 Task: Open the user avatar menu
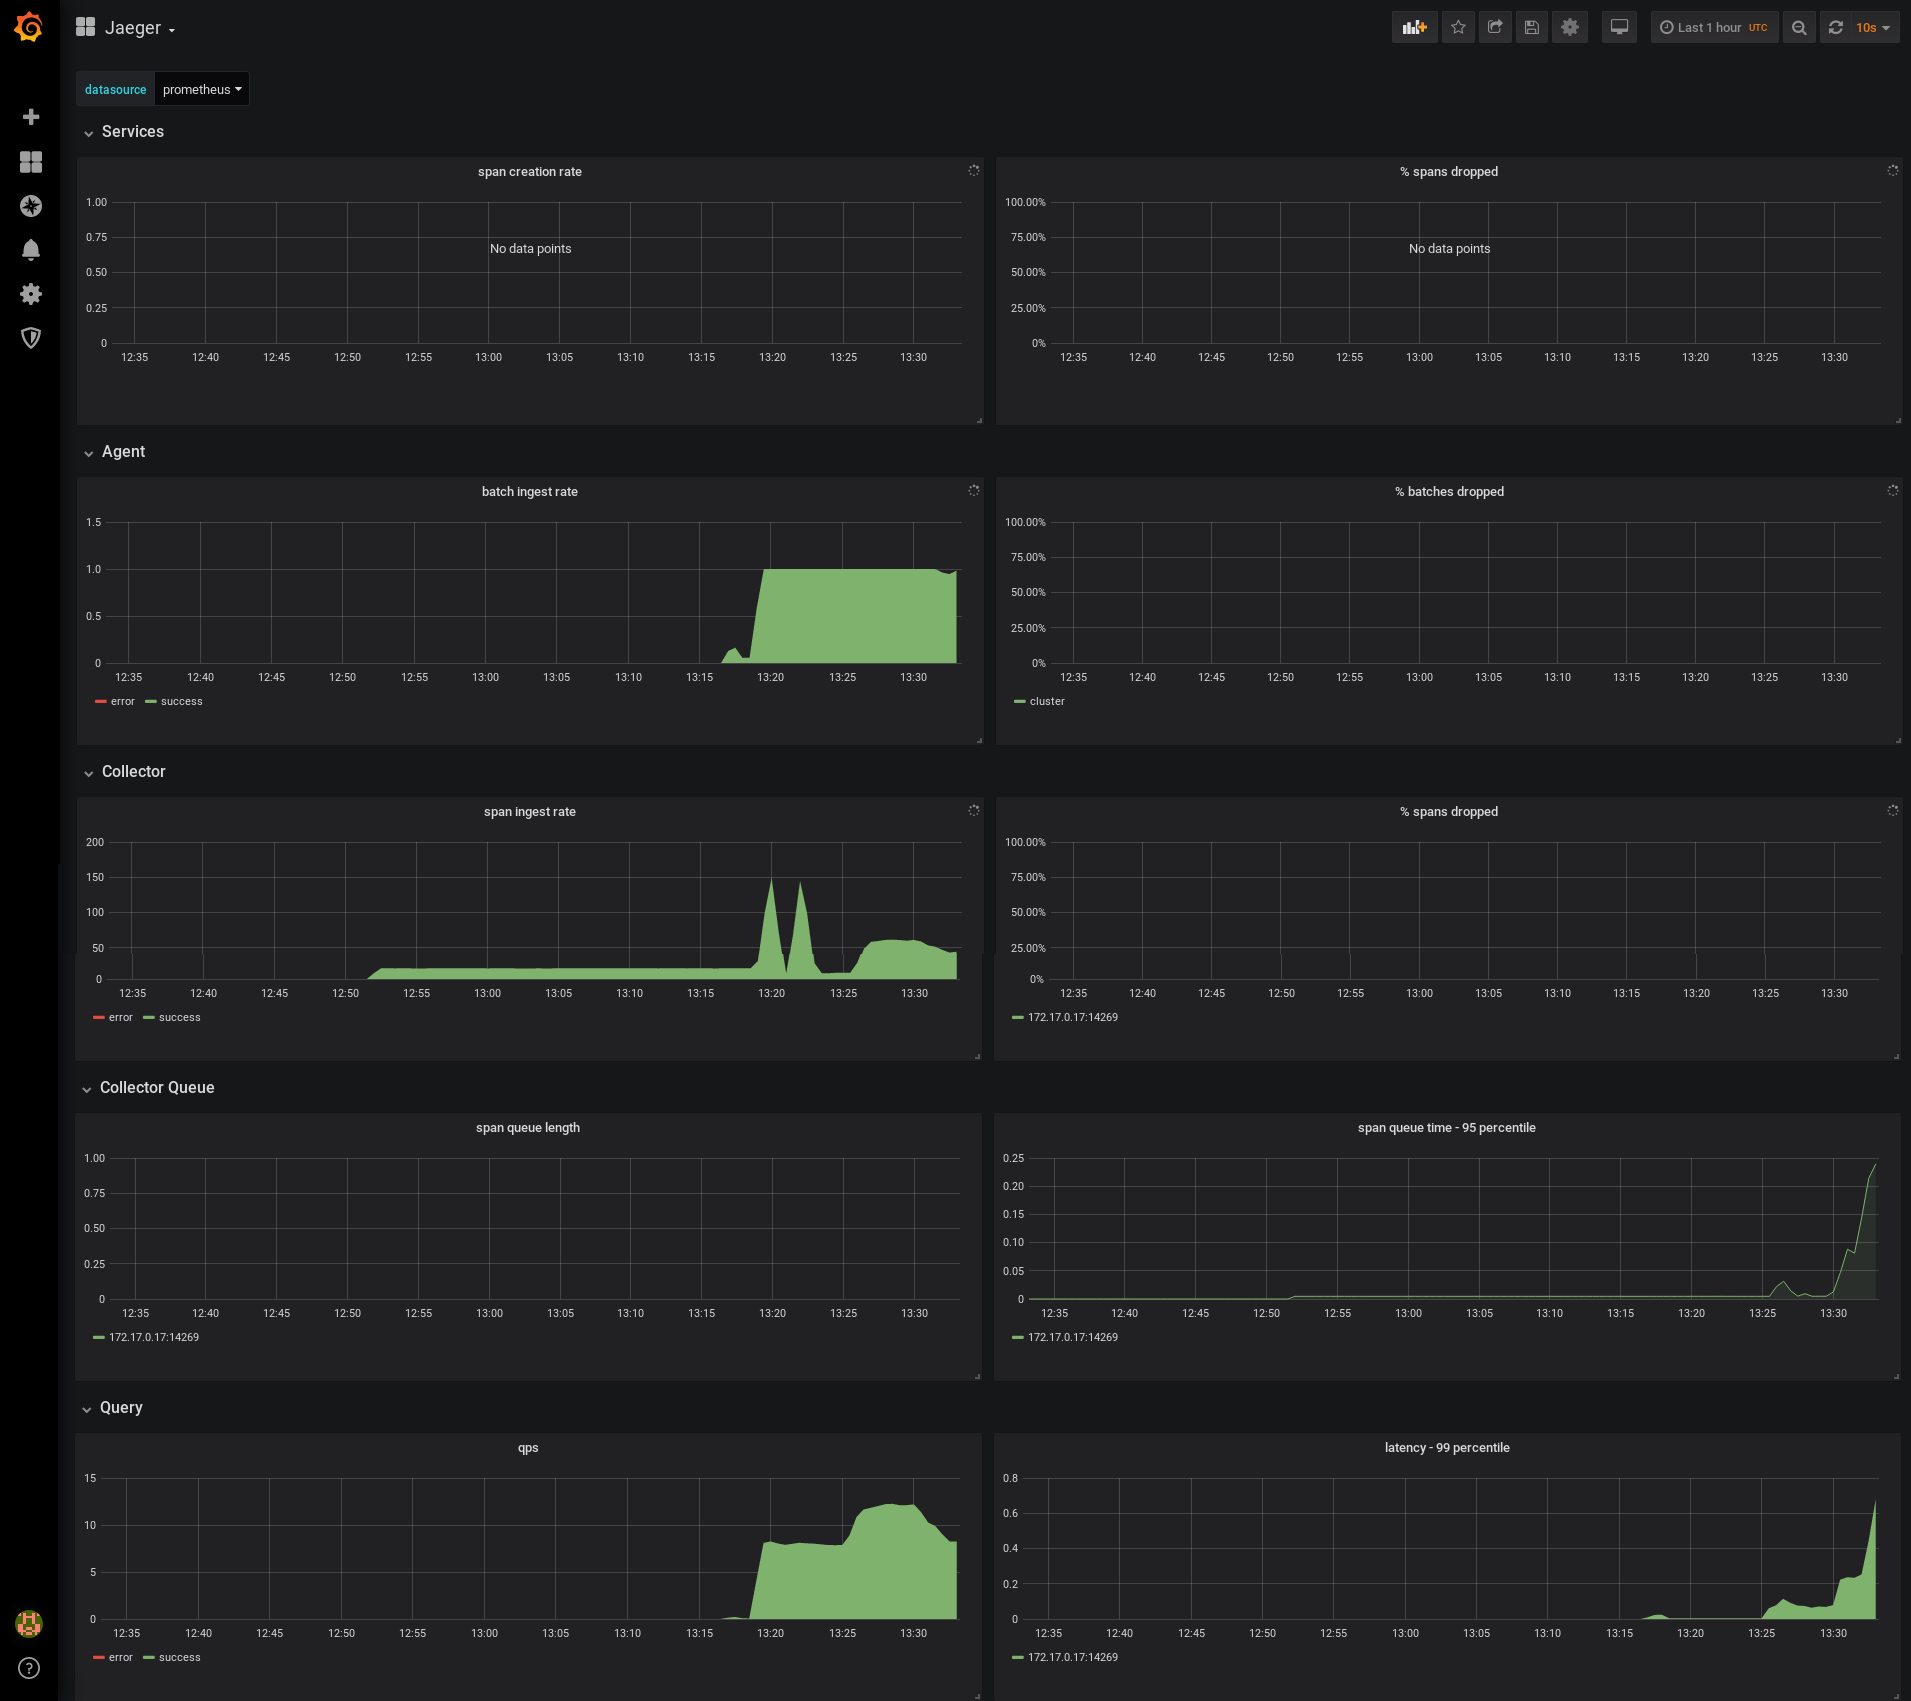[29, 1624]
